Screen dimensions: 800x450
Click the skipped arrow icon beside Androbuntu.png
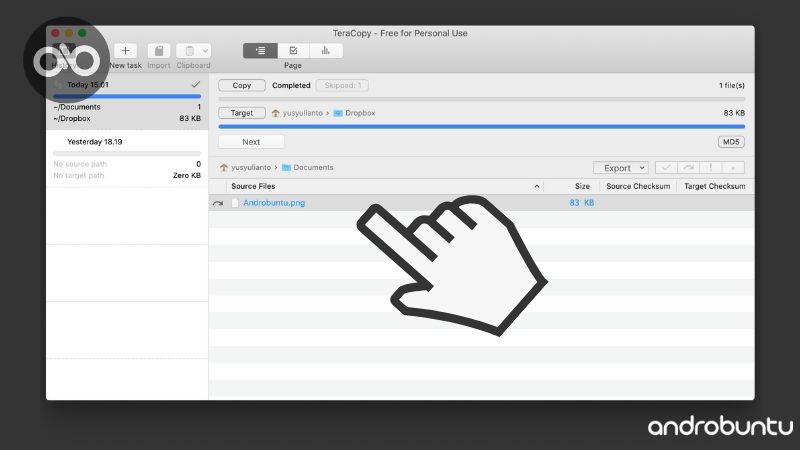tap(218, 203)
